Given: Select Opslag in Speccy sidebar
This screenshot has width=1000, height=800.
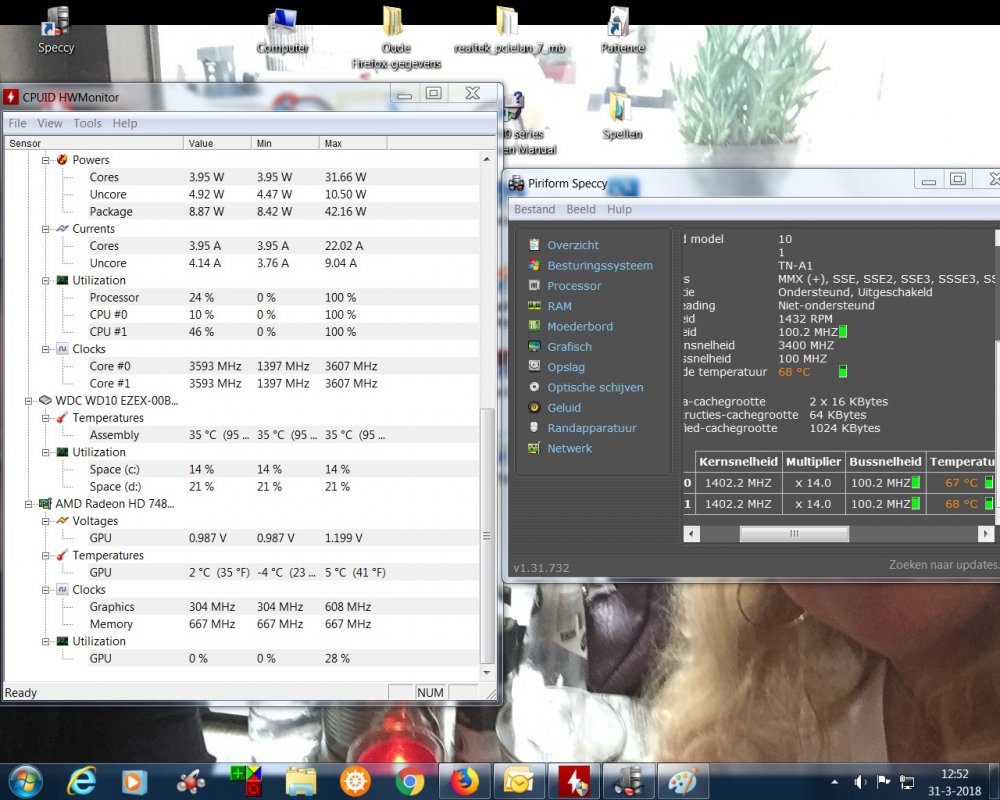Looking at the screenshot, I should tap(565, 367).
